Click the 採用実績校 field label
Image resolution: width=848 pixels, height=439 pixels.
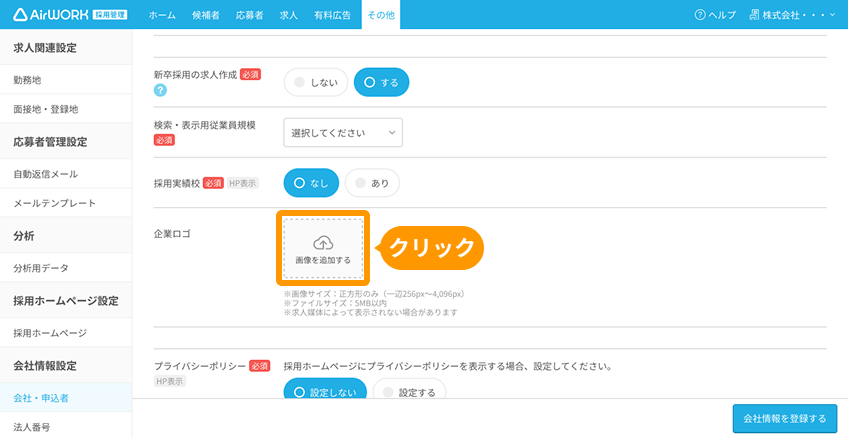click(x=177, y=183)
